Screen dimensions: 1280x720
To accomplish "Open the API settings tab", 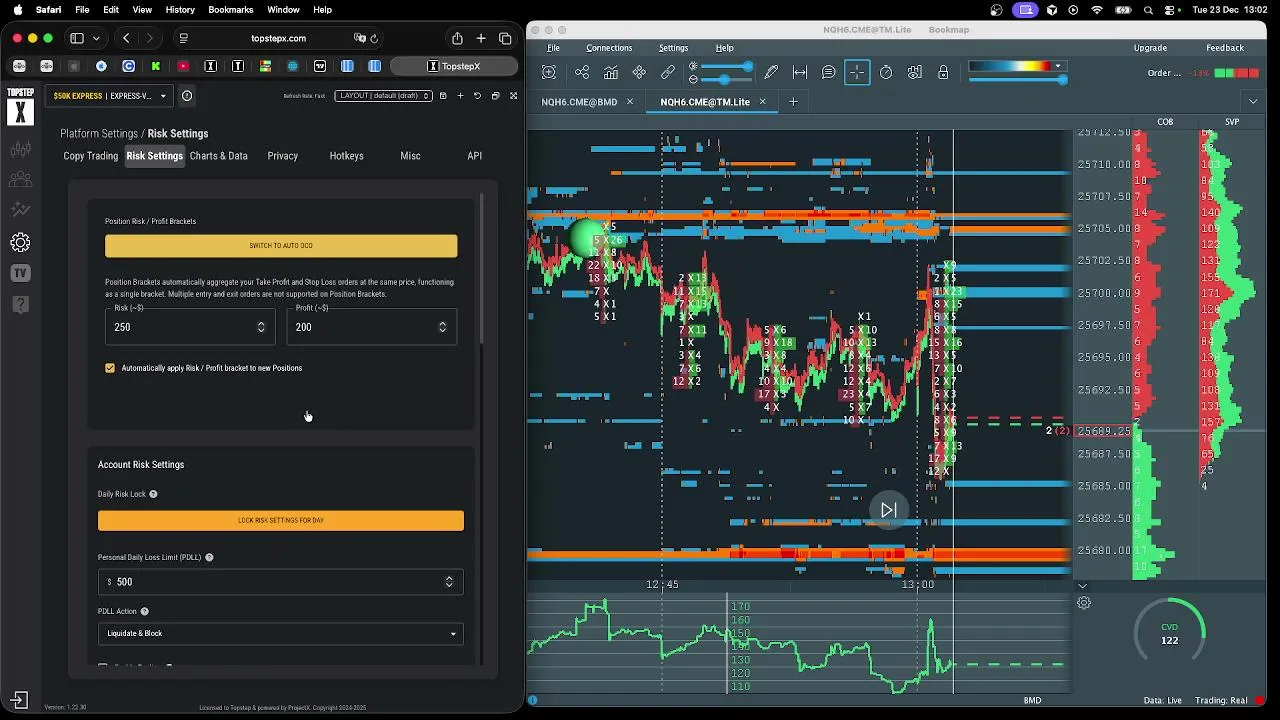I will (474, 156).
